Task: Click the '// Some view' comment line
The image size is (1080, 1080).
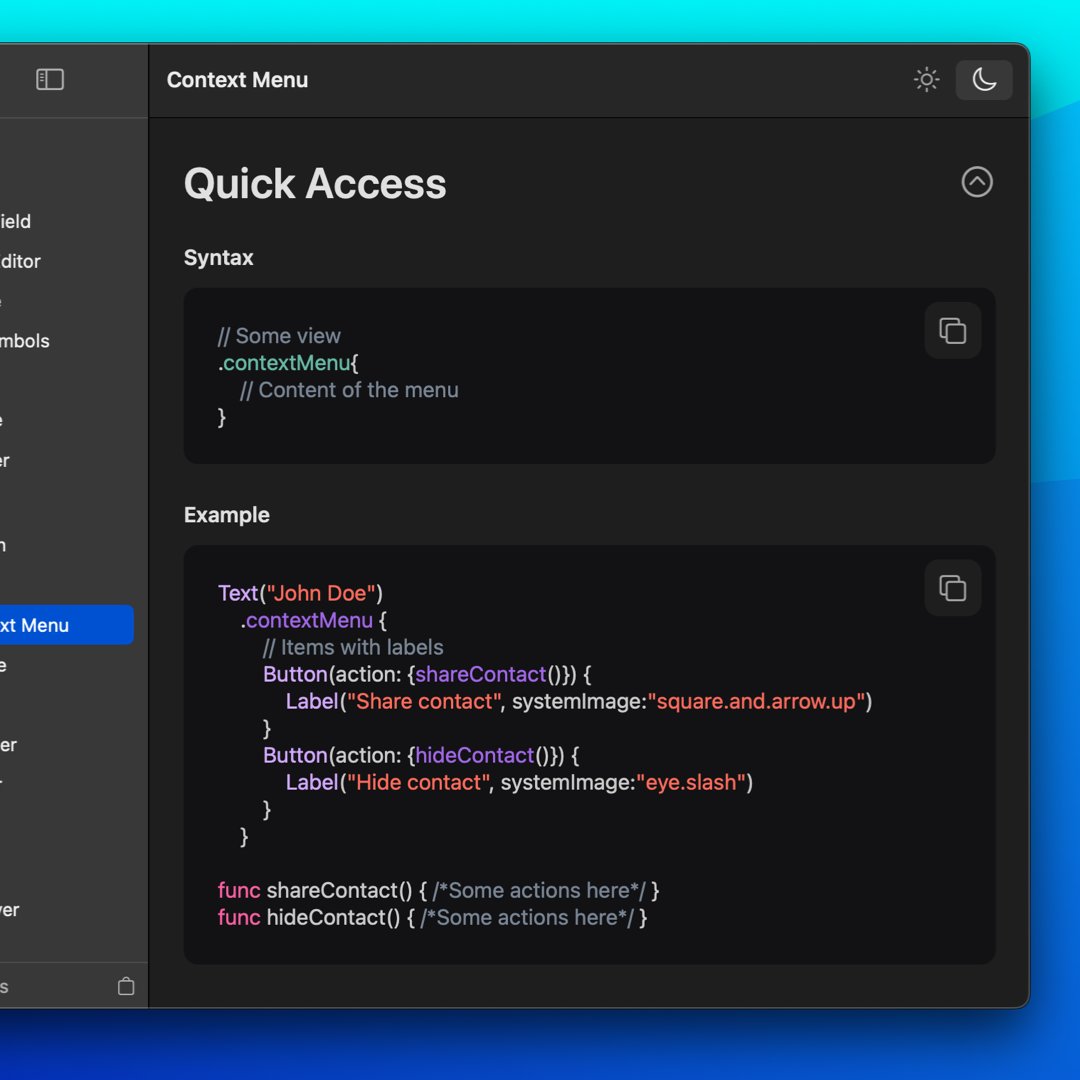Action: [x=279, y=335]
